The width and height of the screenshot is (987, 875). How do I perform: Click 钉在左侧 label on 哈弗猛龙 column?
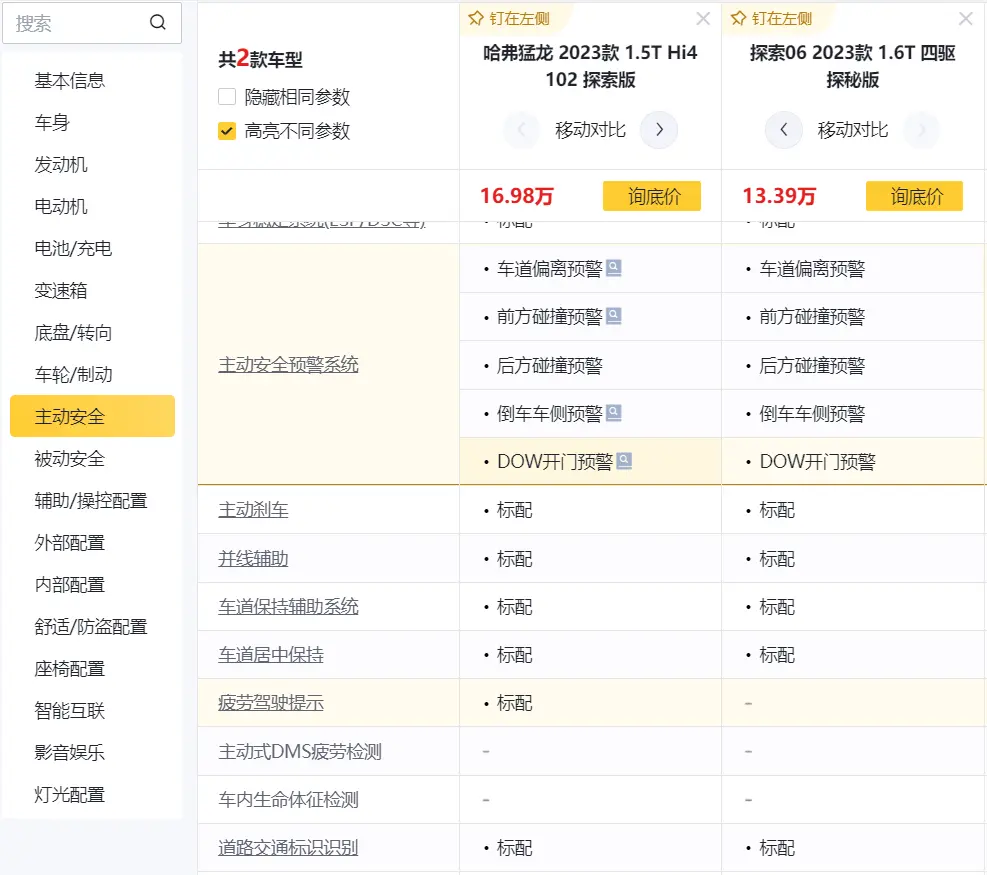pyautogui.click(x=520, y=19)
